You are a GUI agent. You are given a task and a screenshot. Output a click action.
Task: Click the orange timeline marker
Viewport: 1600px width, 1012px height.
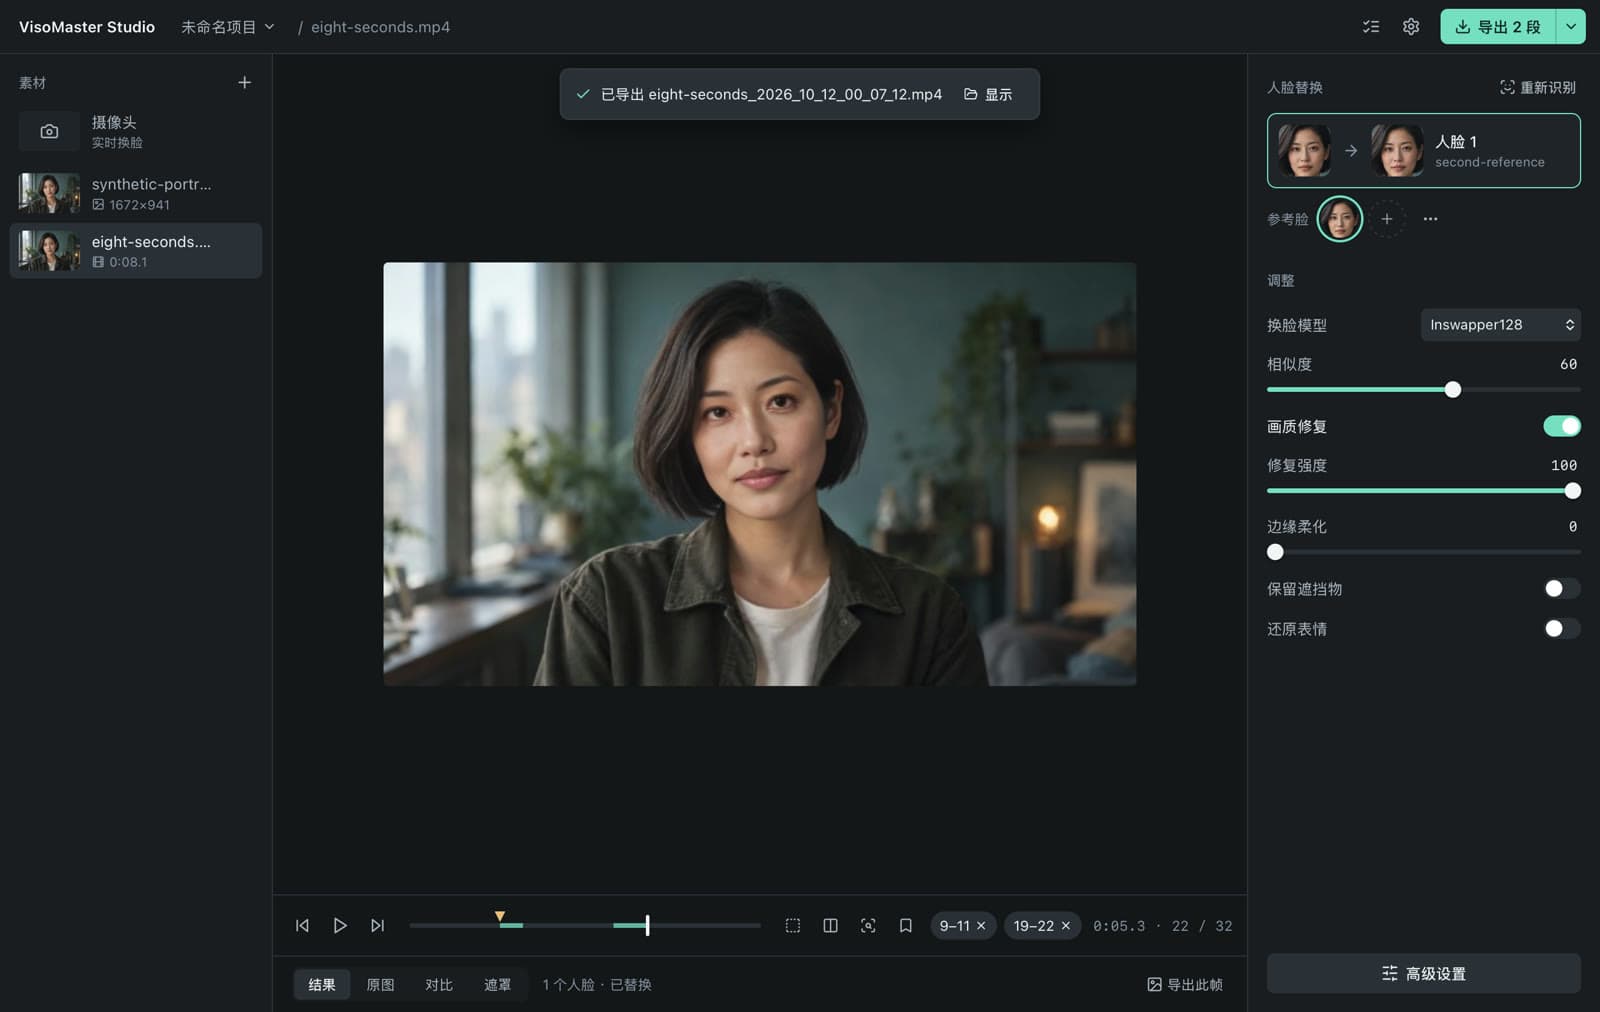pyautogui.click(x=500, y=916)
